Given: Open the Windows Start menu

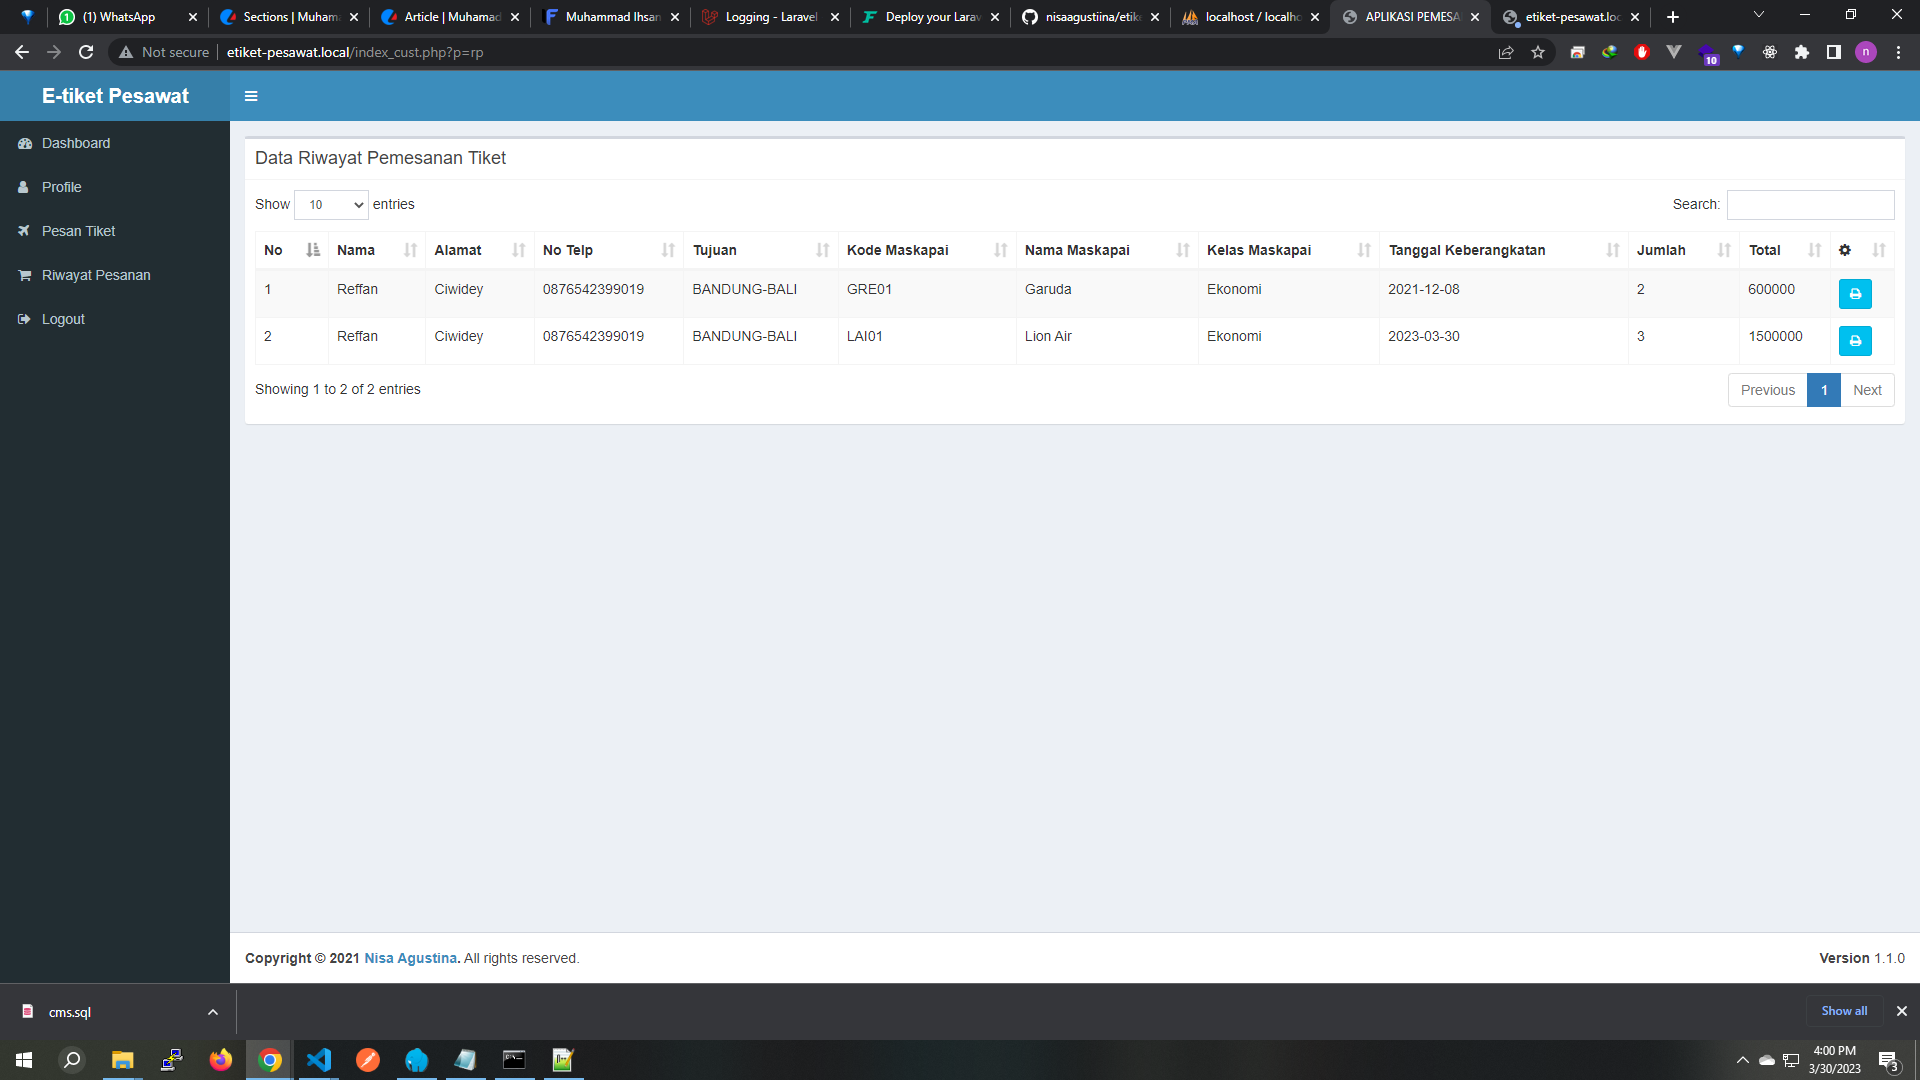Looking at the screenshot, I should 24,1060.
